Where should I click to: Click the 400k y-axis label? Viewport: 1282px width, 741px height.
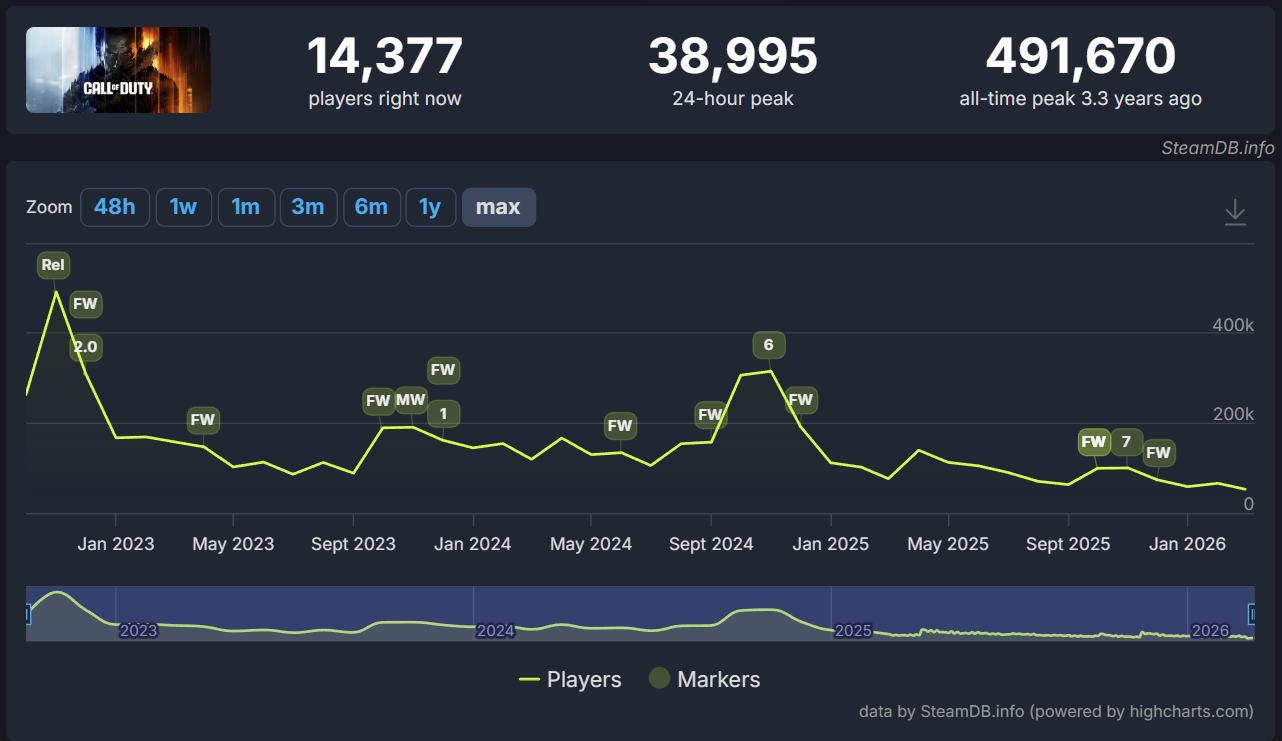click(x=1233, y=325)
